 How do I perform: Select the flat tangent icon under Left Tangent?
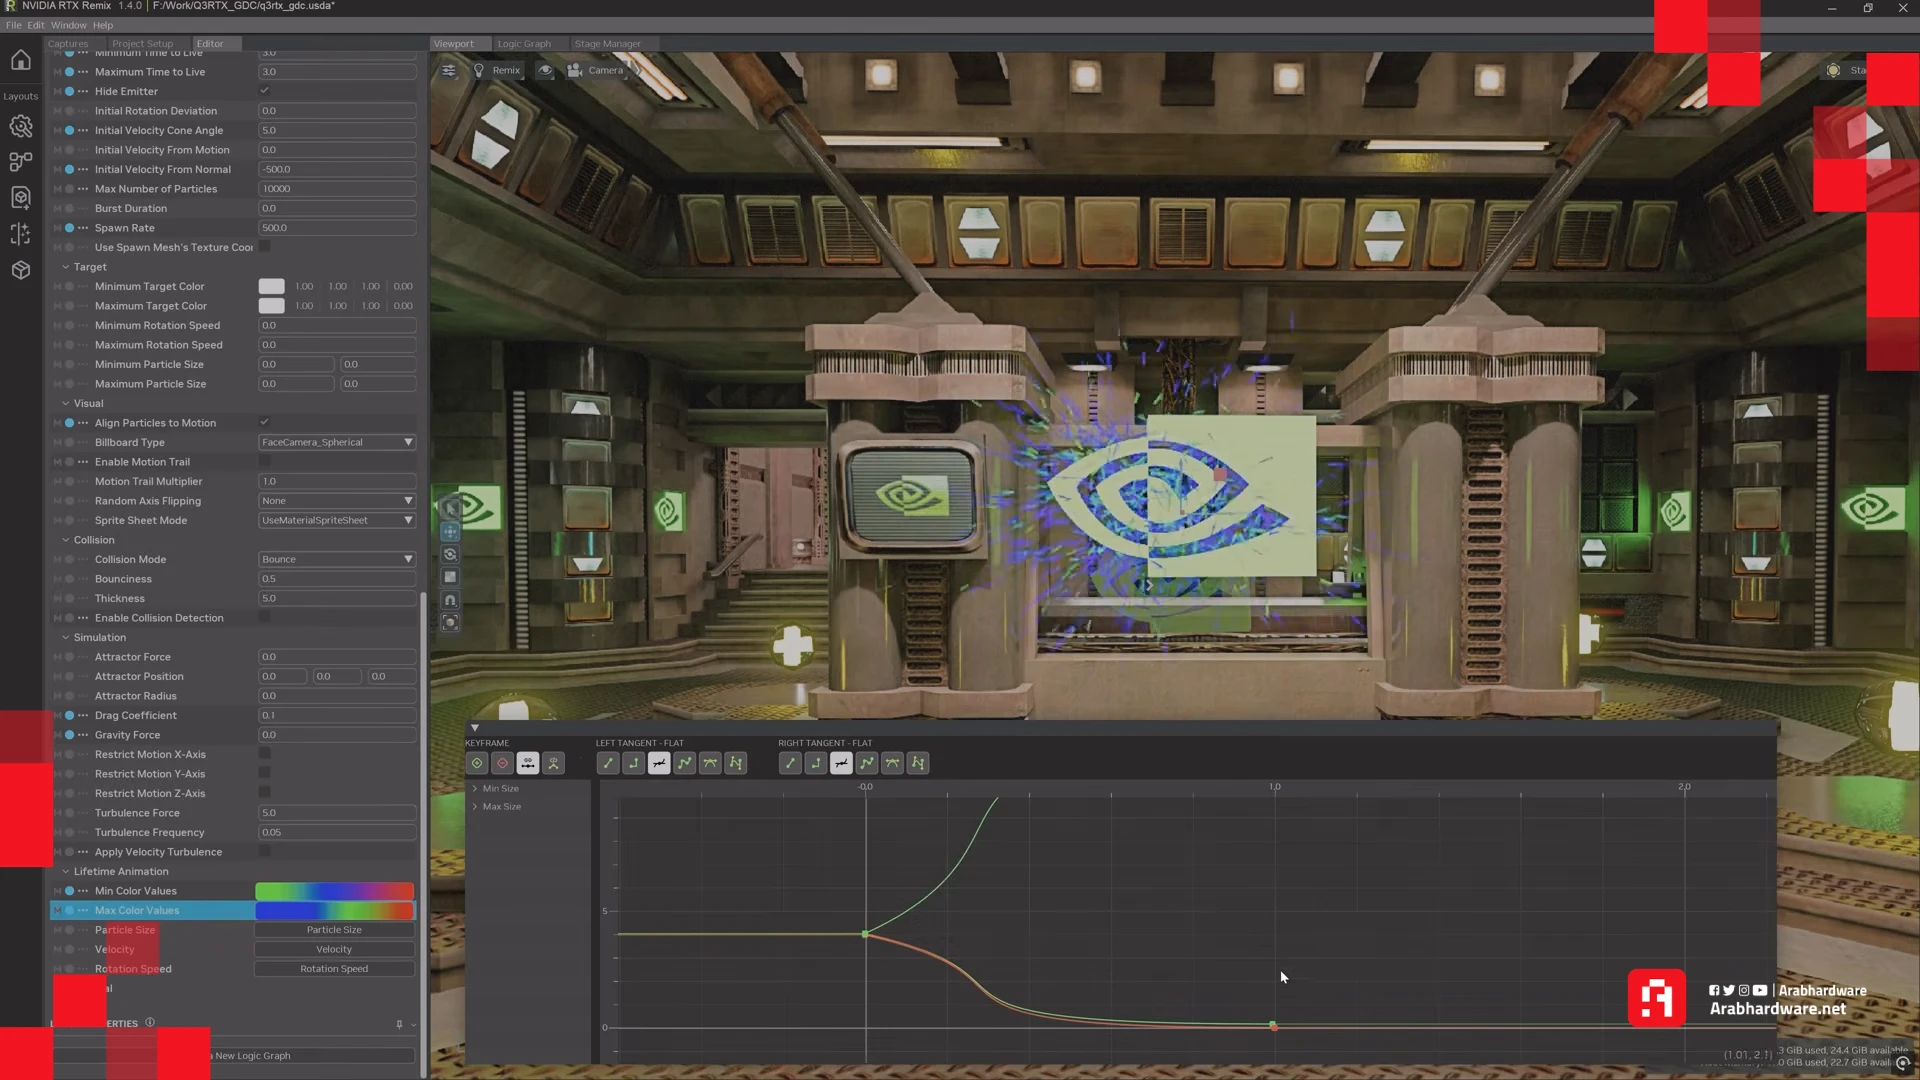pos(660,763)
